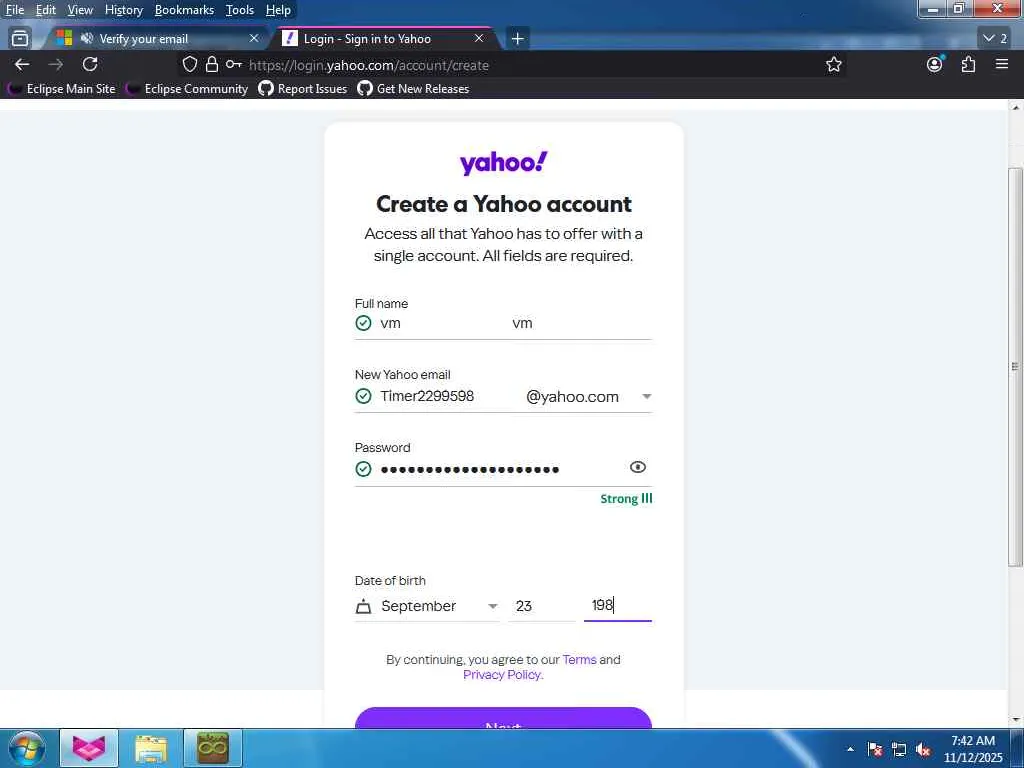The image size is (1024, 768).
Task: Open the Firefox account icon
Action: pyautogui.click(x=935, y=64)
